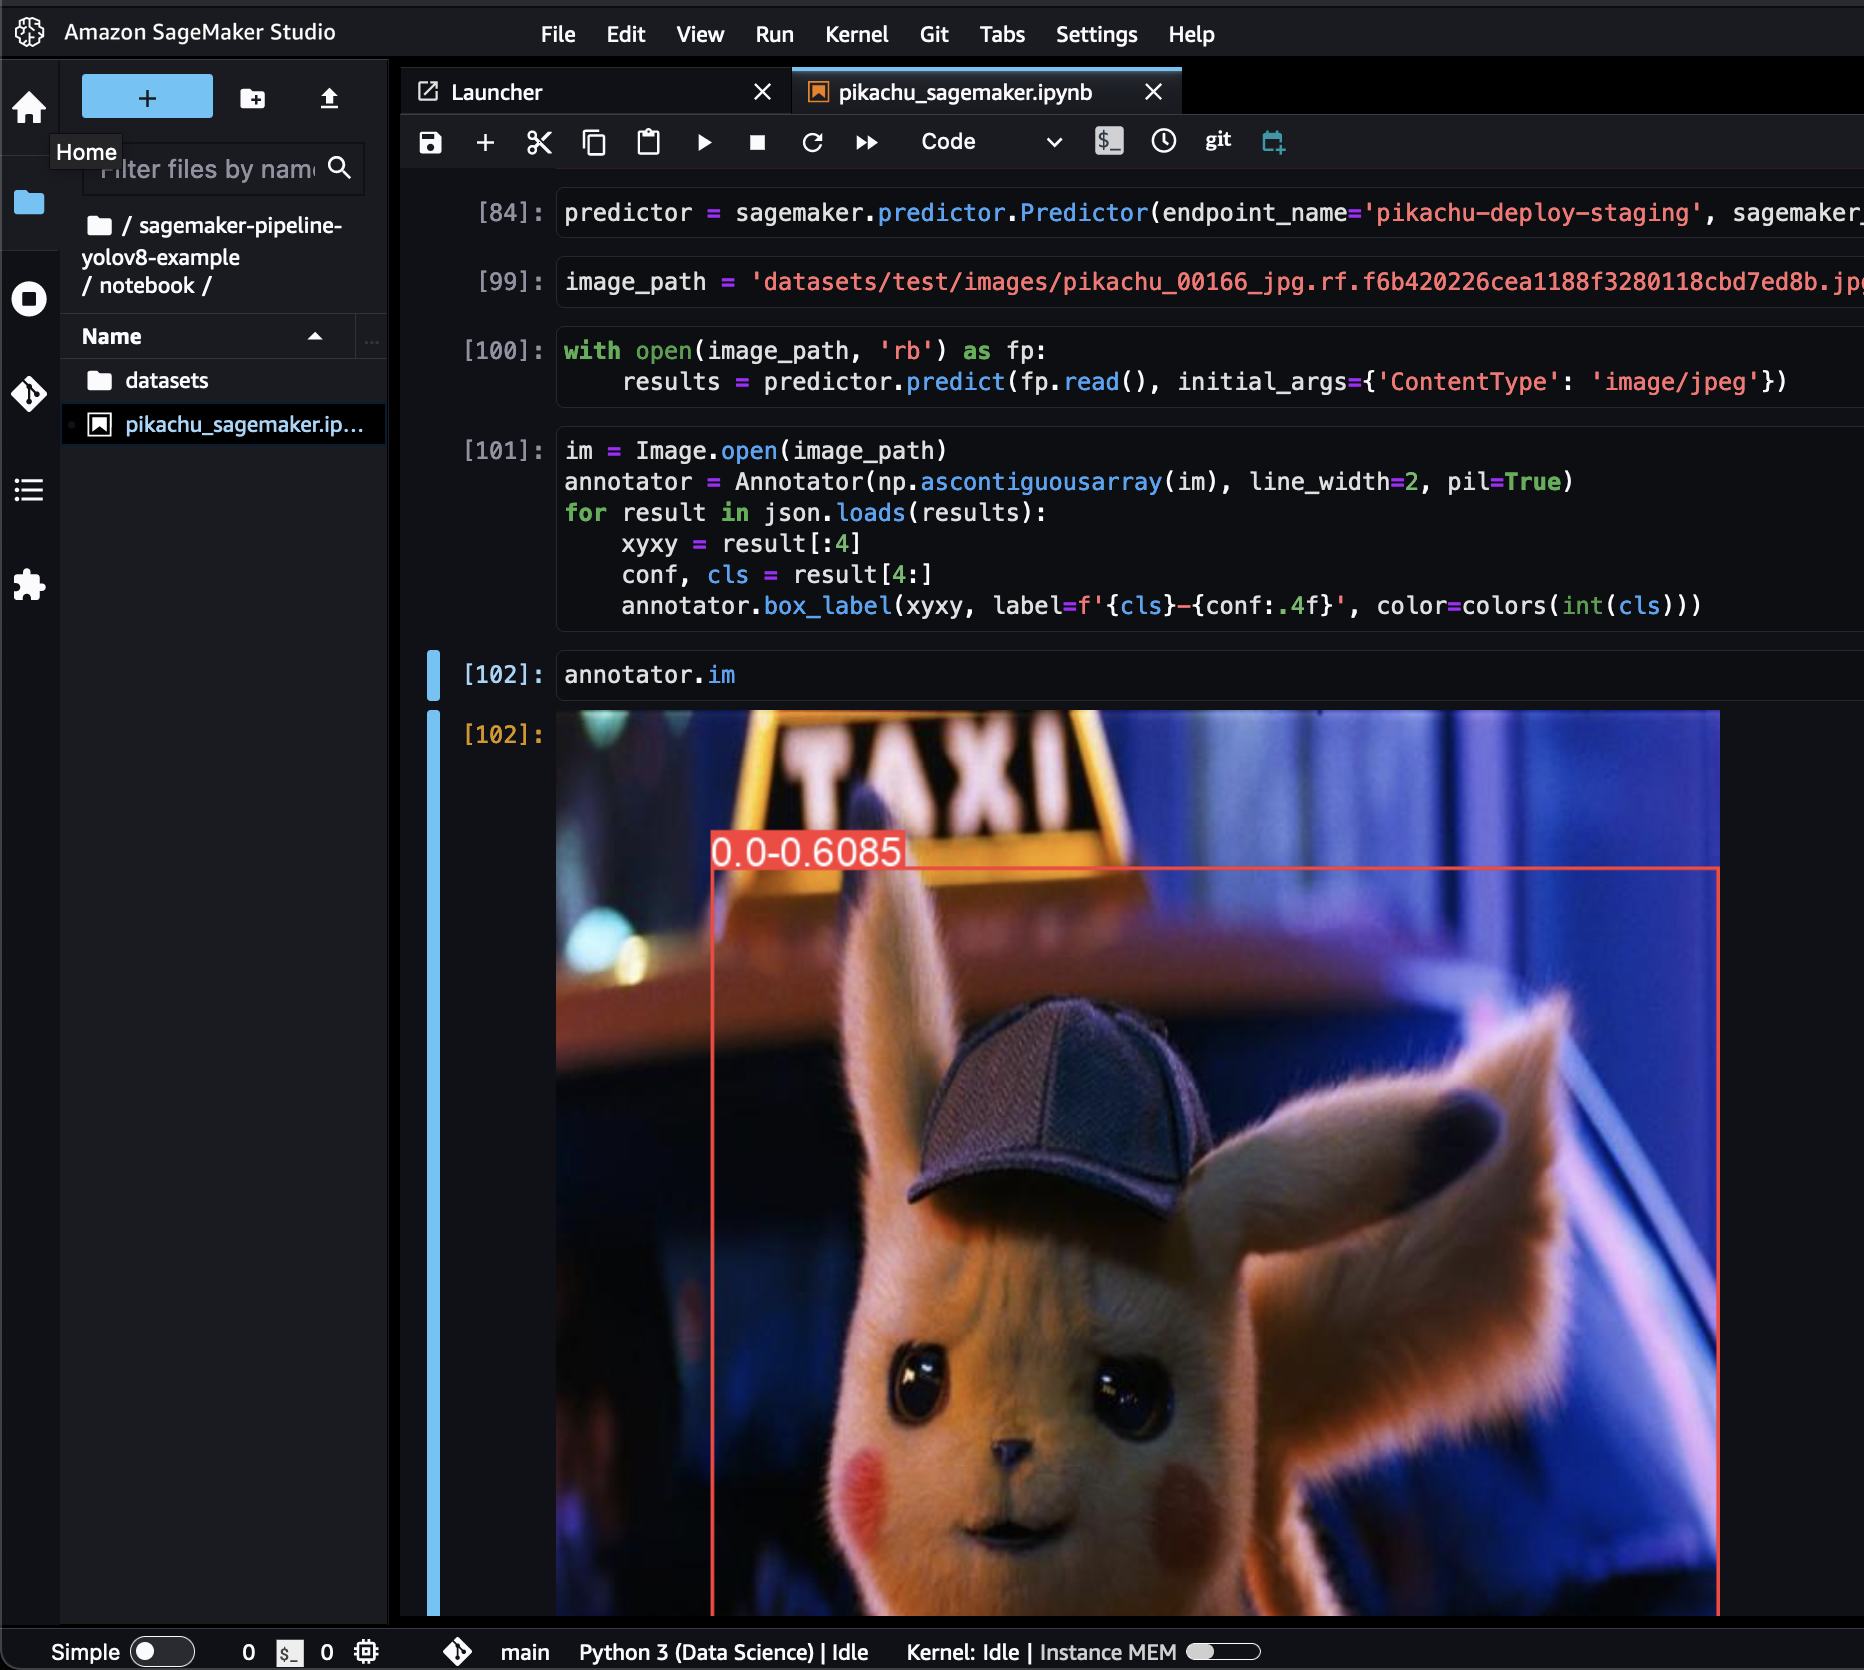Toggle Simple interface mode switch
1864x1670 pixels.
click(x=162, y=1651)
